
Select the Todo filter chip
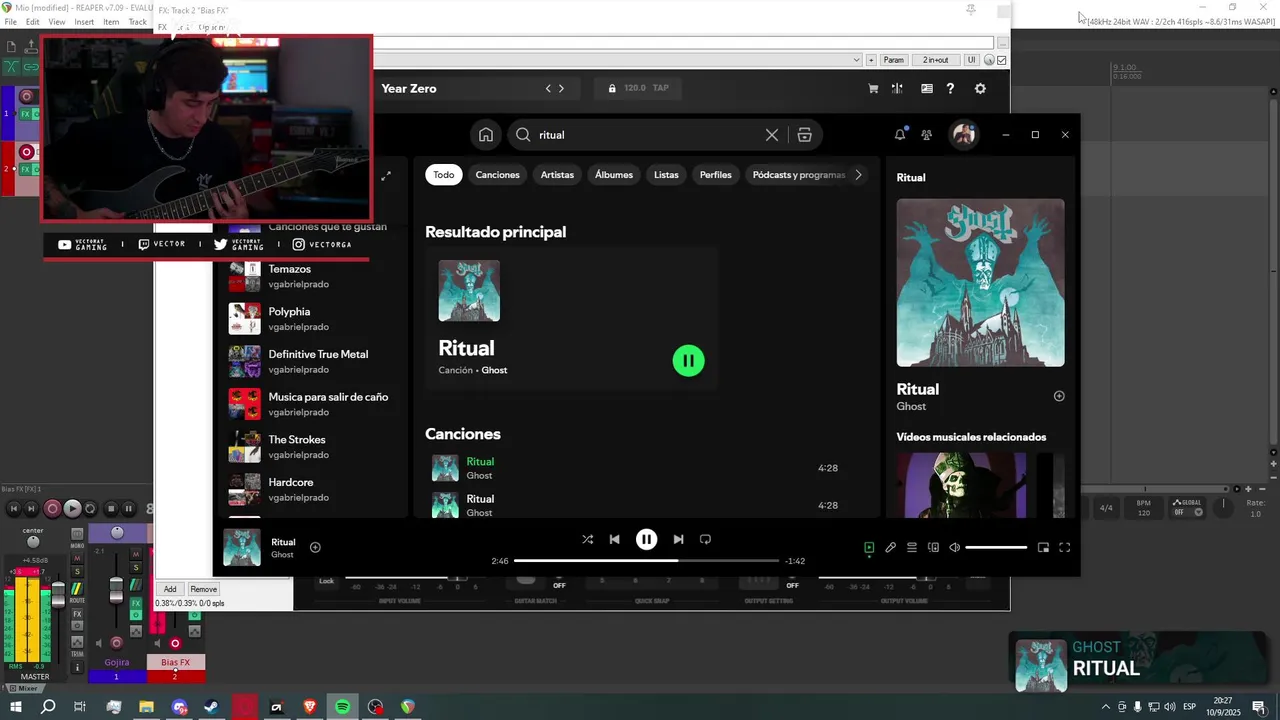pos(444,175)
